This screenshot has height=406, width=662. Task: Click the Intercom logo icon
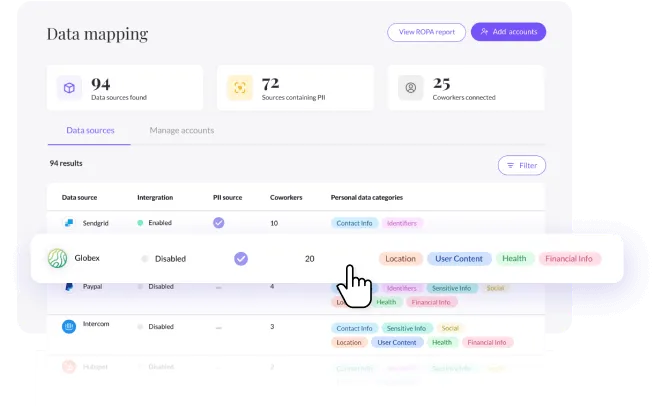[x=69, y=327]
